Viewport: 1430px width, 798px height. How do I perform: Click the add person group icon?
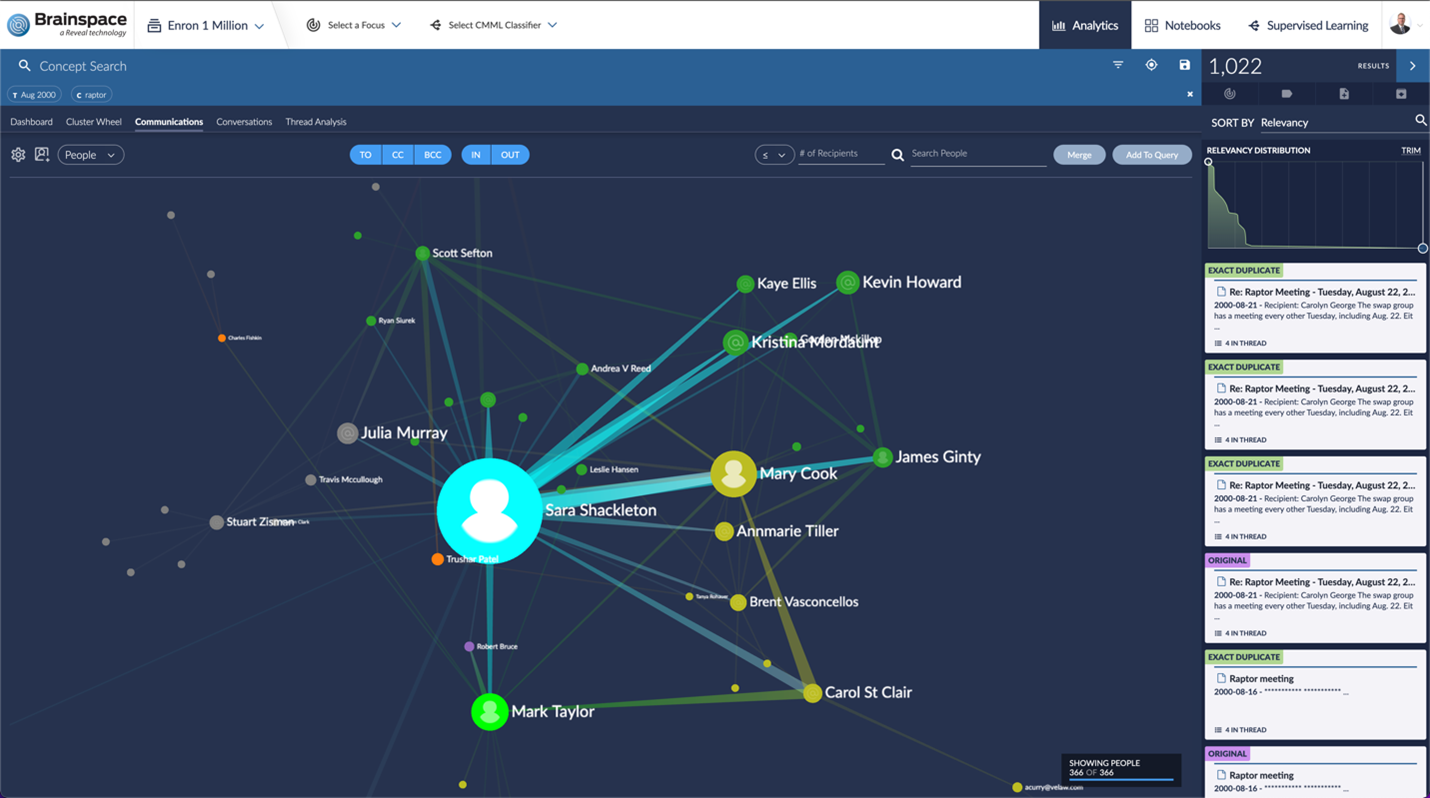(x=42, y=155)
